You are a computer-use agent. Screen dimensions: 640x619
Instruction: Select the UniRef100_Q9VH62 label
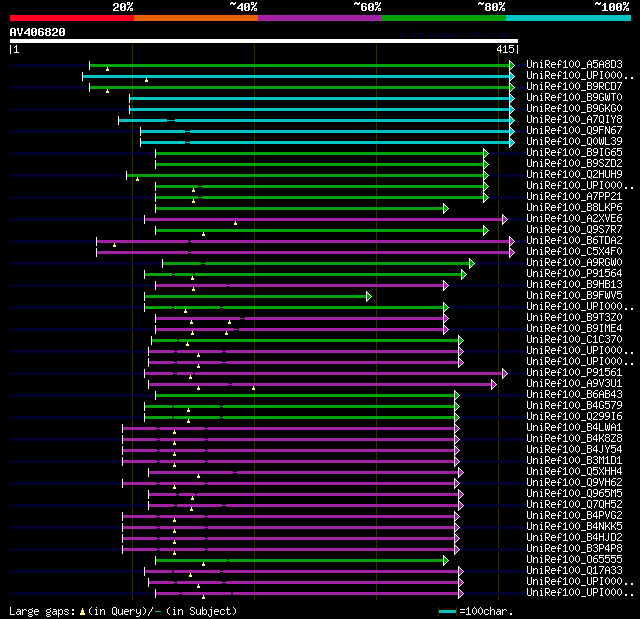[574, 483]
